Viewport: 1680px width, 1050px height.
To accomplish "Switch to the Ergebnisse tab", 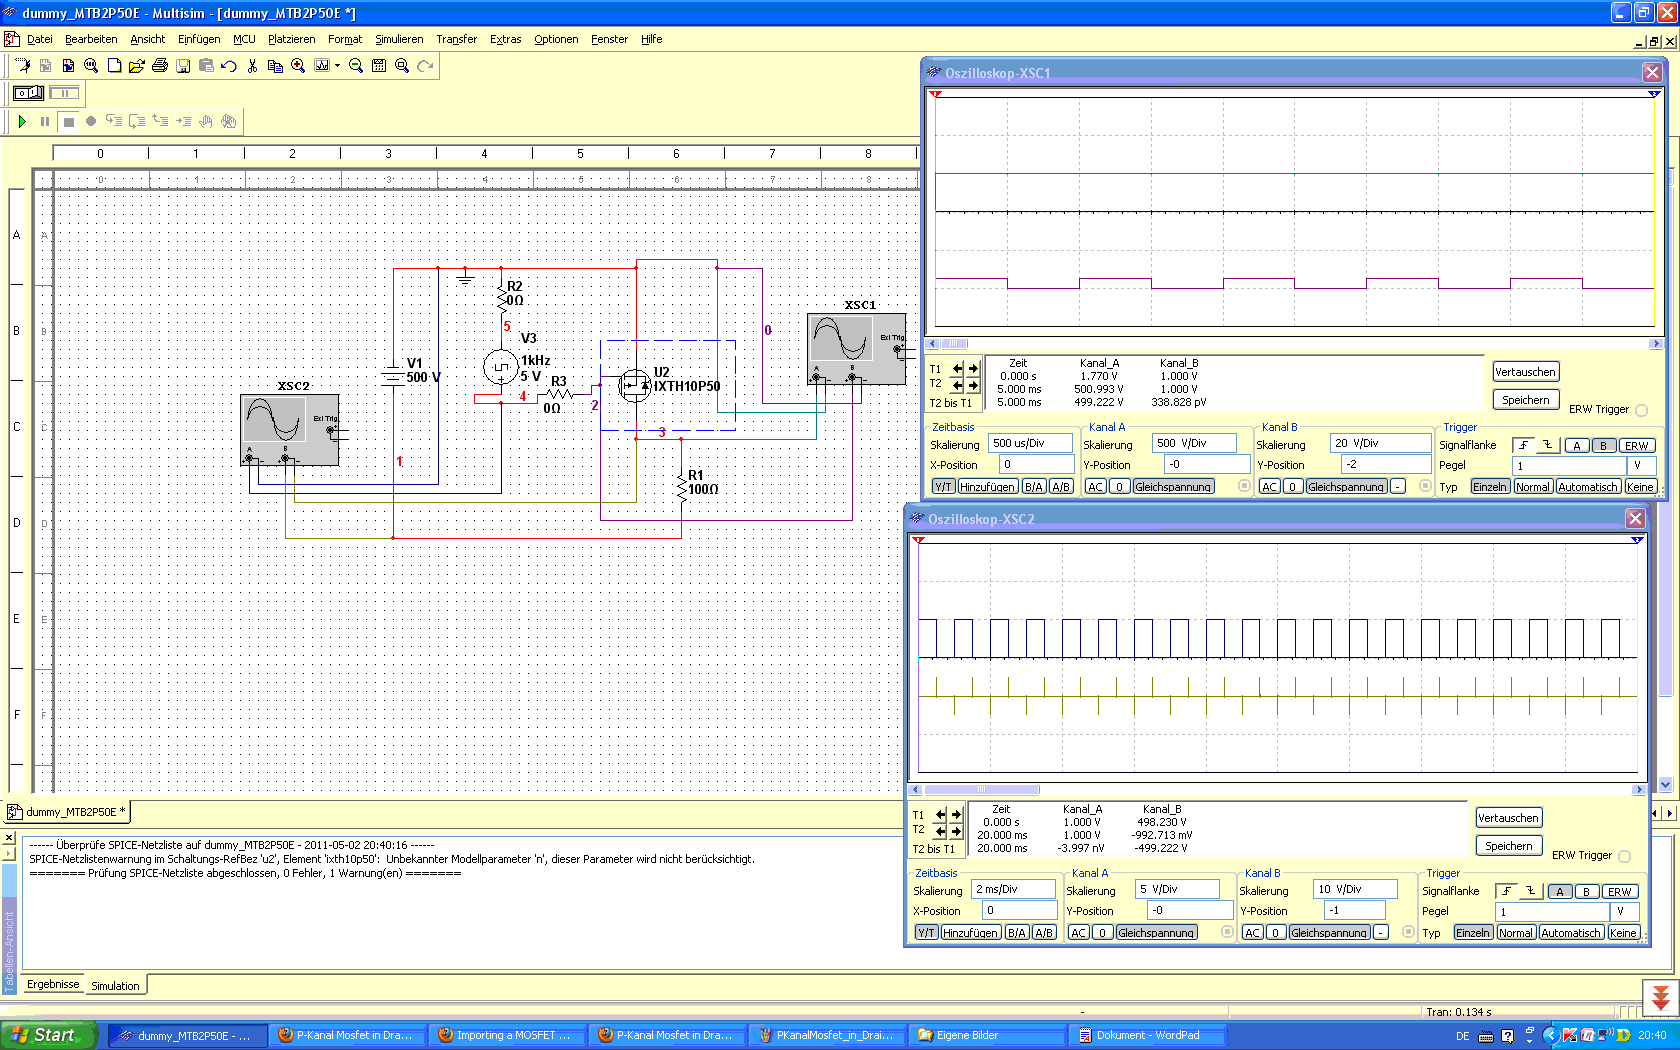I will [52, 985].
